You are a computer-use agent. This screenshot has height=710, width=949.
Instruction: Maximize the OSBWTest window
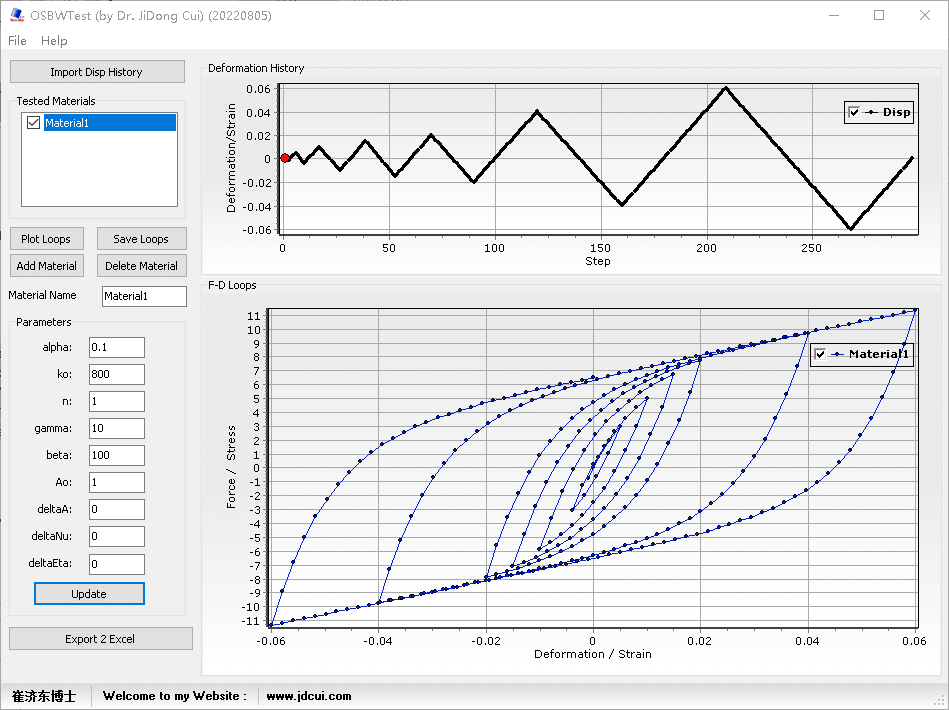coord(879,15)
